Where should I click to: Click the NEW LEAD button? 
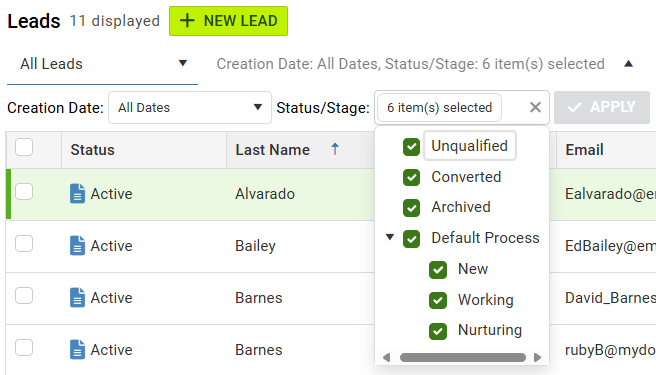click(x=228, y=21)
